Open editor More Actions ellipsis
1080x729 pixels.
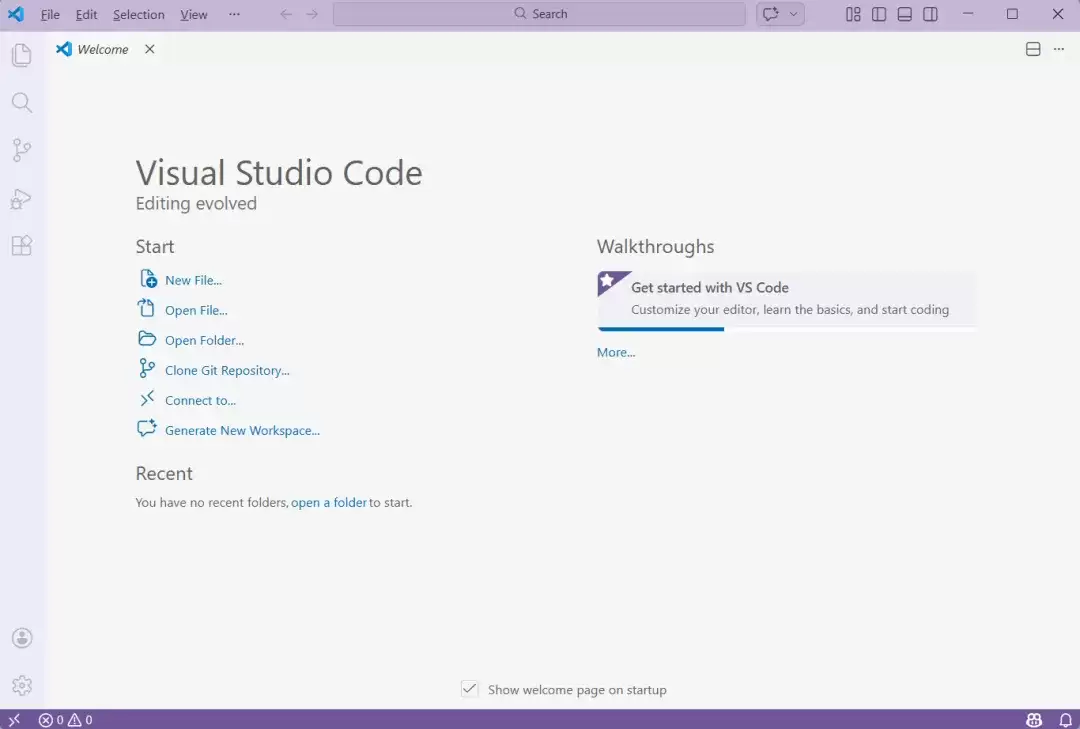[1059, 49]
